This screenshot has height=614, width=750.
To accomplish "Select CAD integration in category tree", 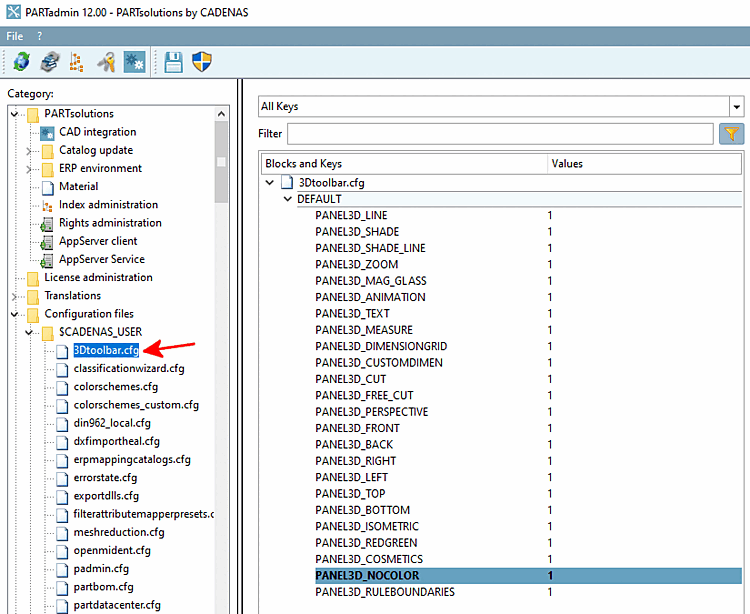I will 97,132.
